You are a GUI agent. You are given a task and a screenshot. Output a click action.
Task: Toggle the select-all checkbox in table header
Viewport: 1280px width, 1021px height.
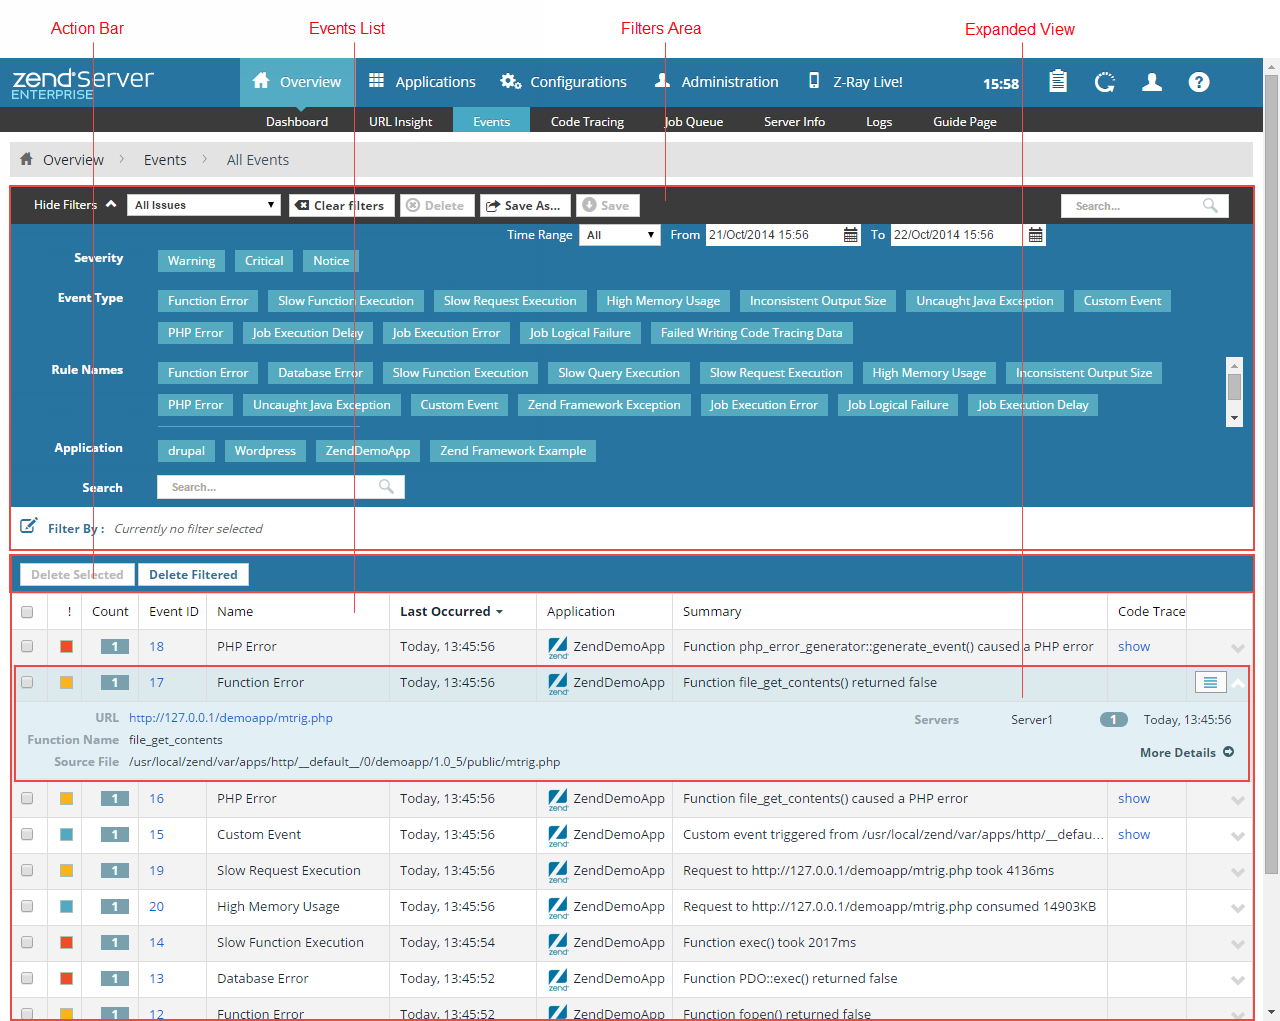27,612
